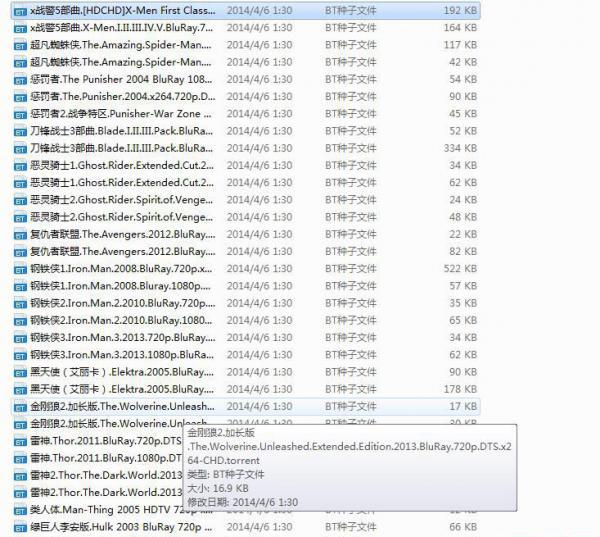The height and width of the screenshot is (537, 600).
Task: Select the 24 KB 恶灵骑士2.Ghost.Rider.Spirit file name
Action: (121, 200)
